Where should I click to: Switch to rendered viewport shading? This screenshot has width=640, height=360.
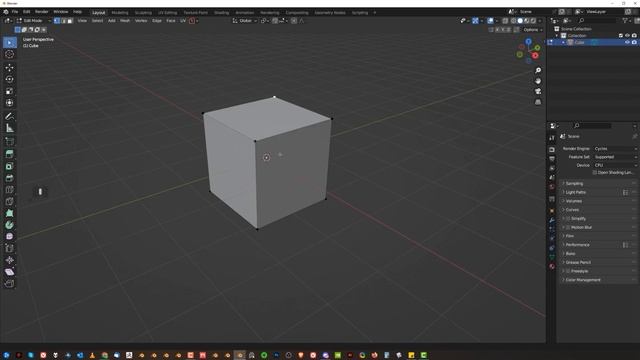(533, 21)
